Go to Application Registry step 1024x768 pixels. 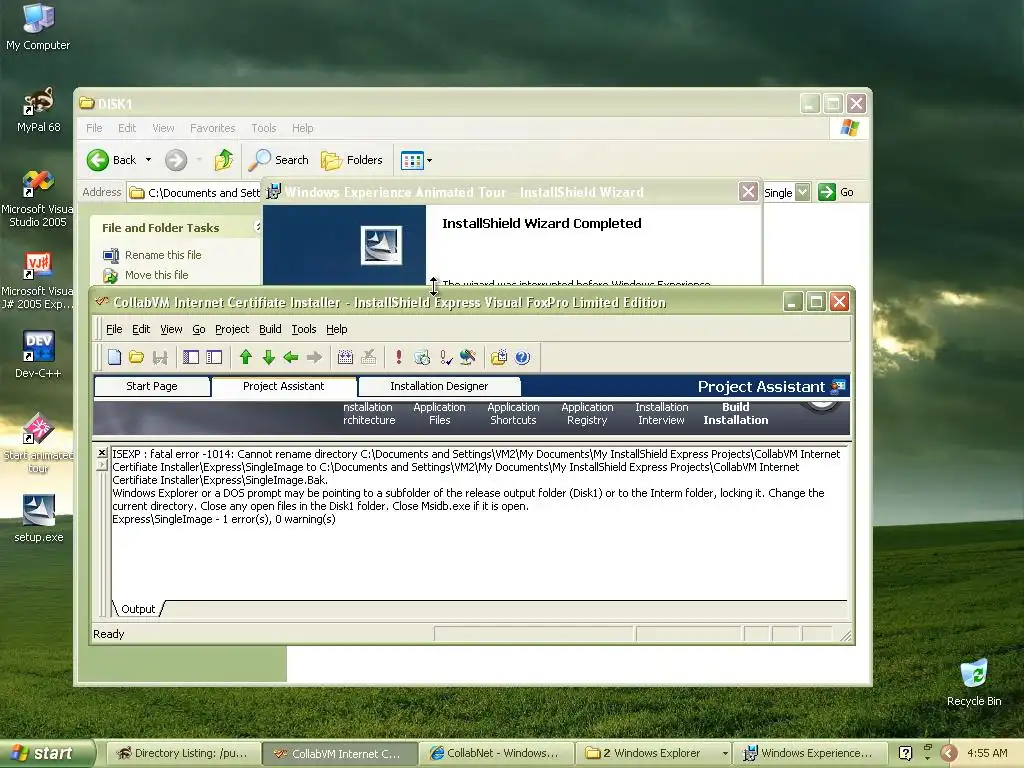click(587, 413)
